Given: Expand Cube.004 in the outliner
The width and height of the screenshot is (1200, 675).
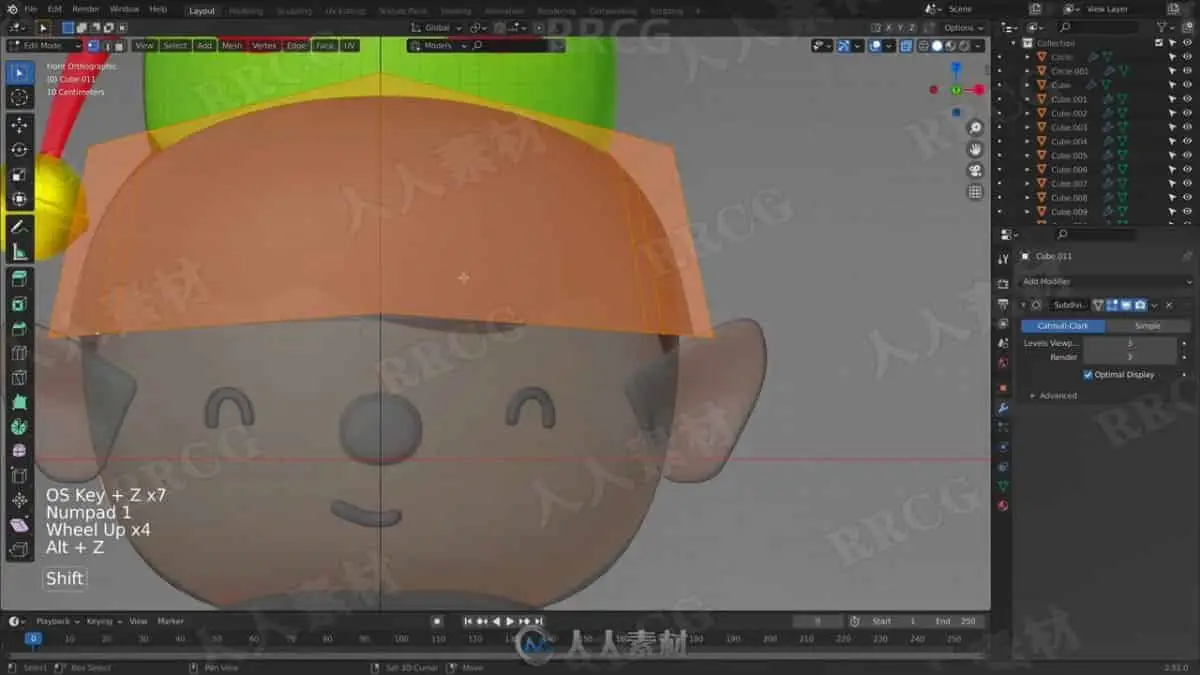Looking at the screenshot, I should 1027,142.
